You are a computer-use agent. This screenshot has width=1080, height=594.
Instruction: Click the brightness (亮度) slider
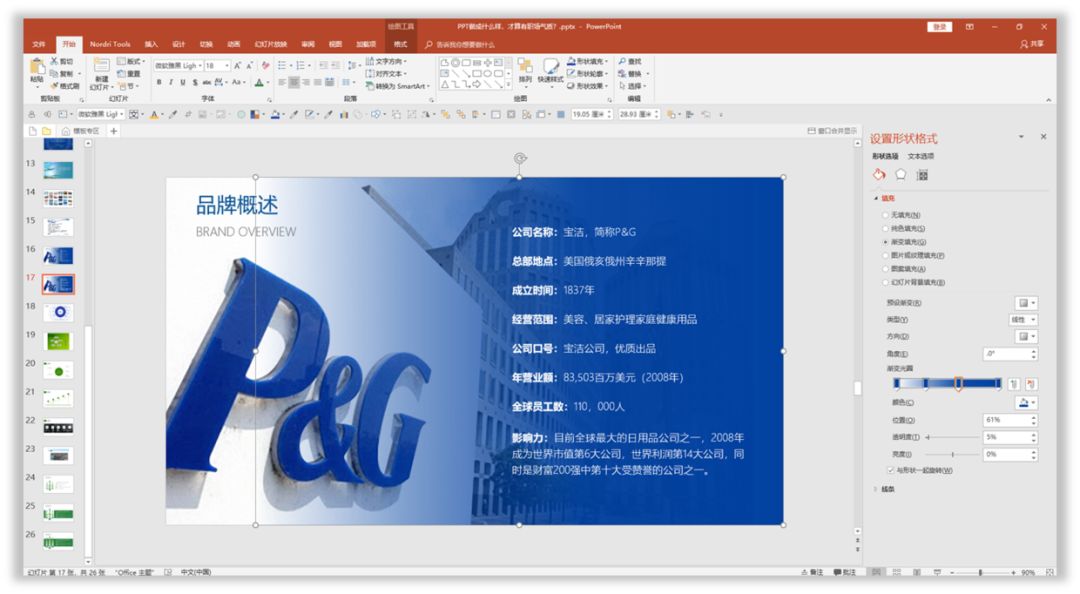point(953,455)
